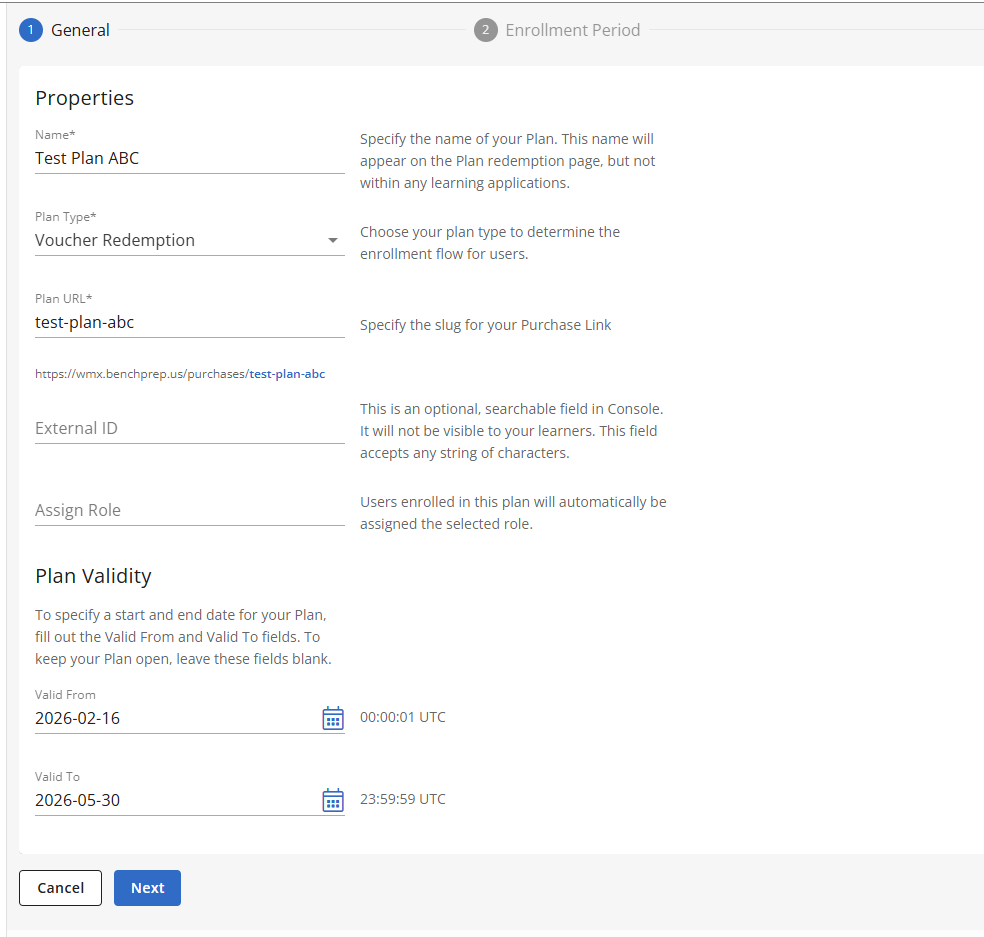Click the step 2 numbered circle

coord(485,30)
